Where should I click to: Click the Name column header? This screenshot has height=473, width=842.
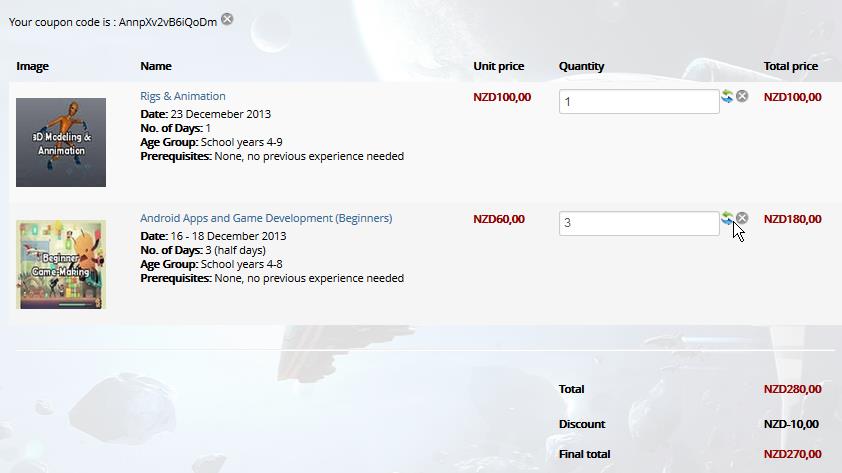click(x=156, y=66)
